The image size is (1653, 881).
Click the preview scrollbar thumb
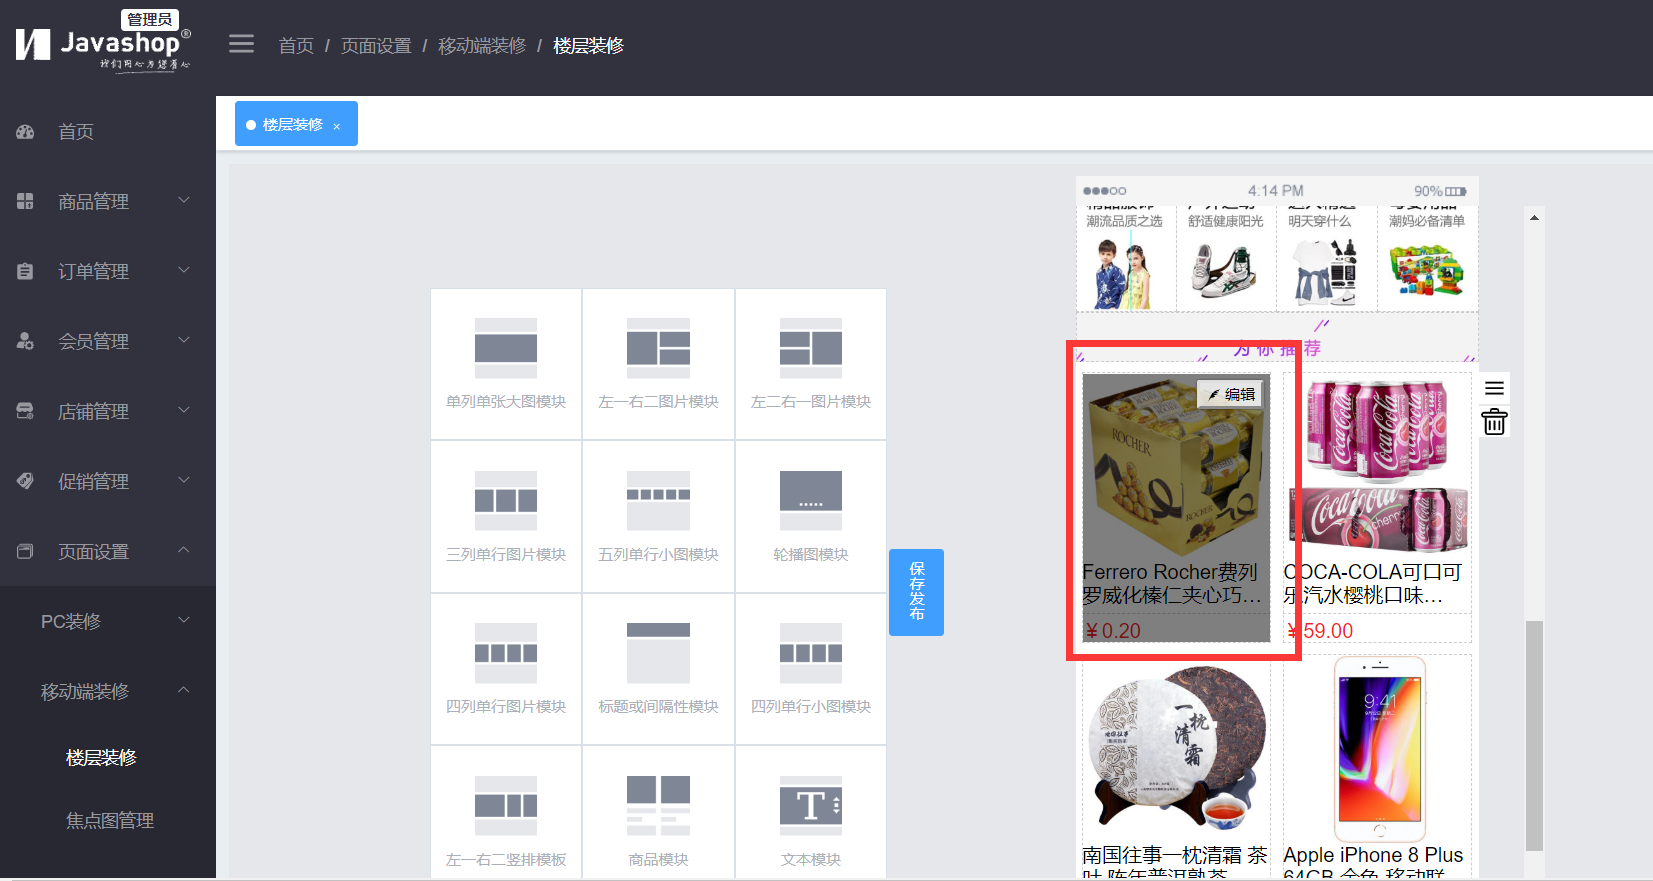tap(1534, 735)
